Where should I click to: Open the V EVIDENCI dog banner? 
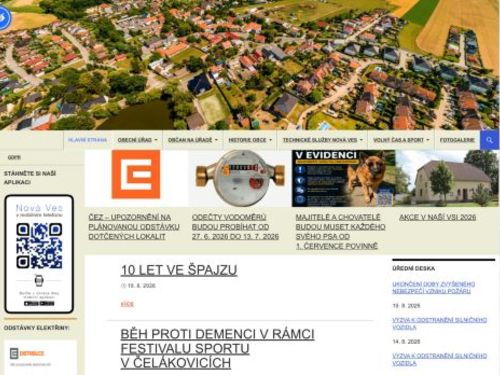point(344,178)
